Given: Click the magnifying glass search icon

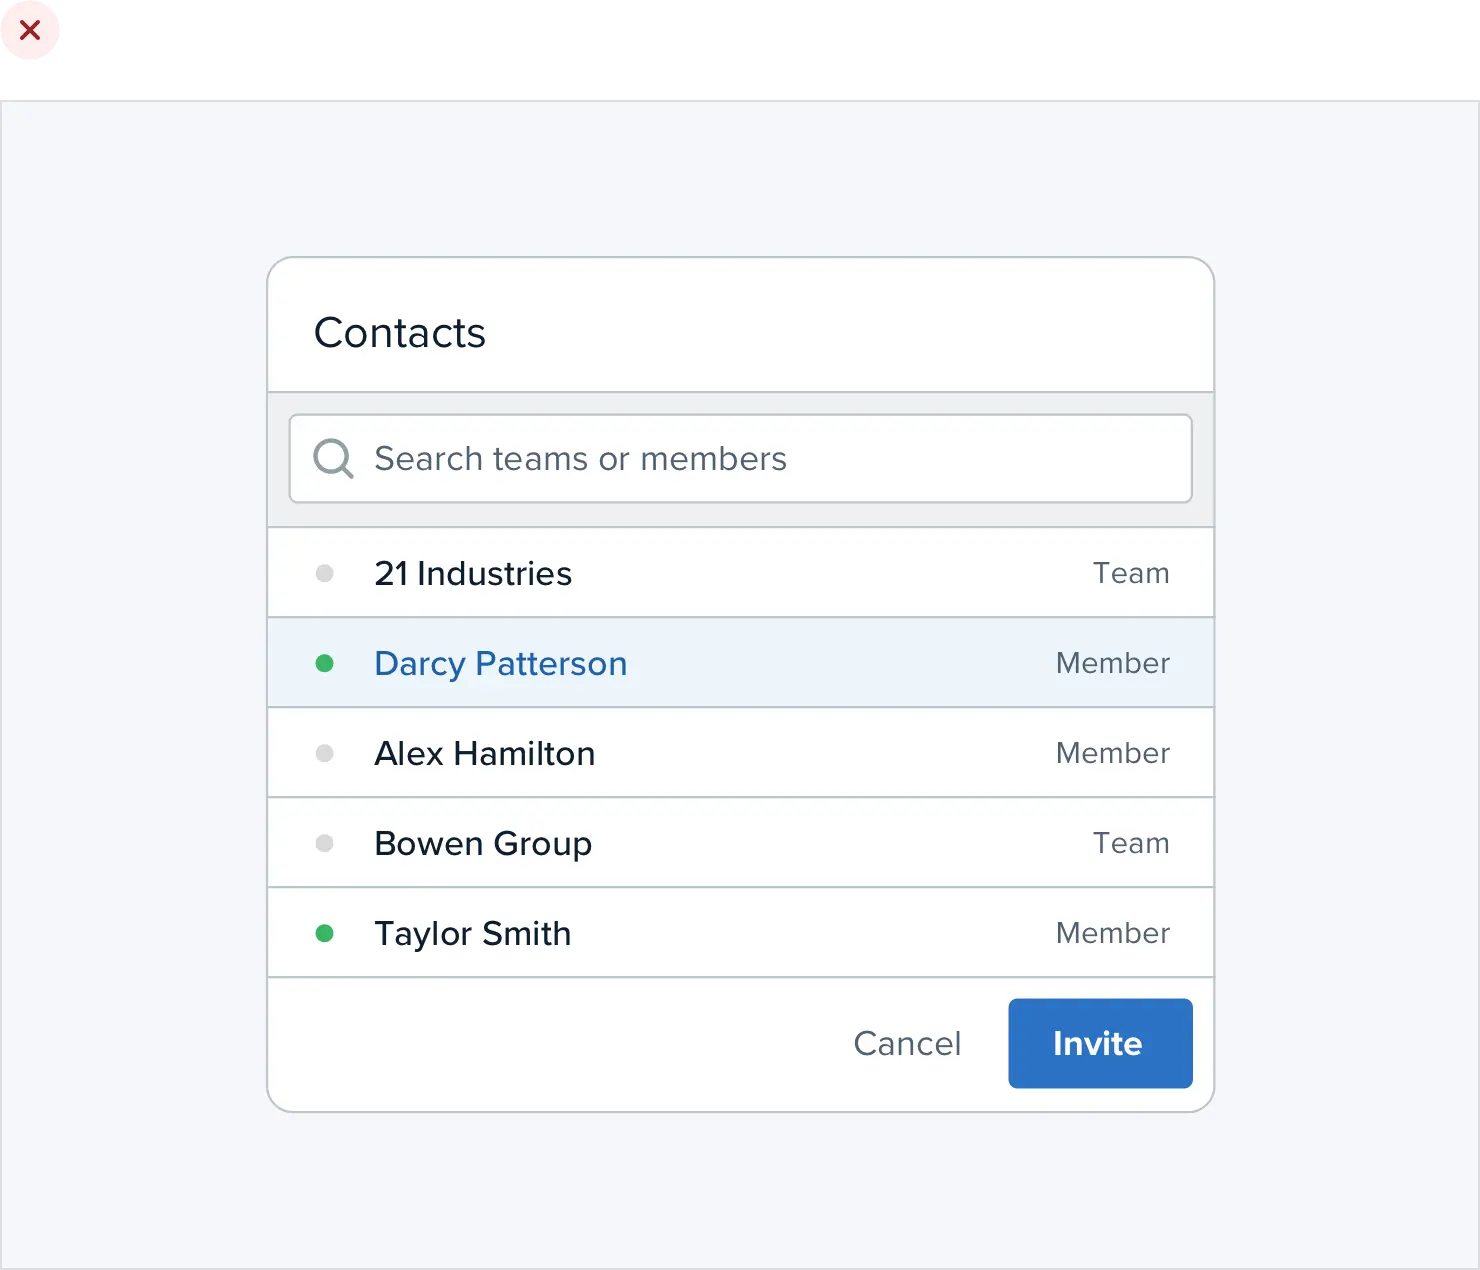Looking at the screenshot, I should coord(333,458).
